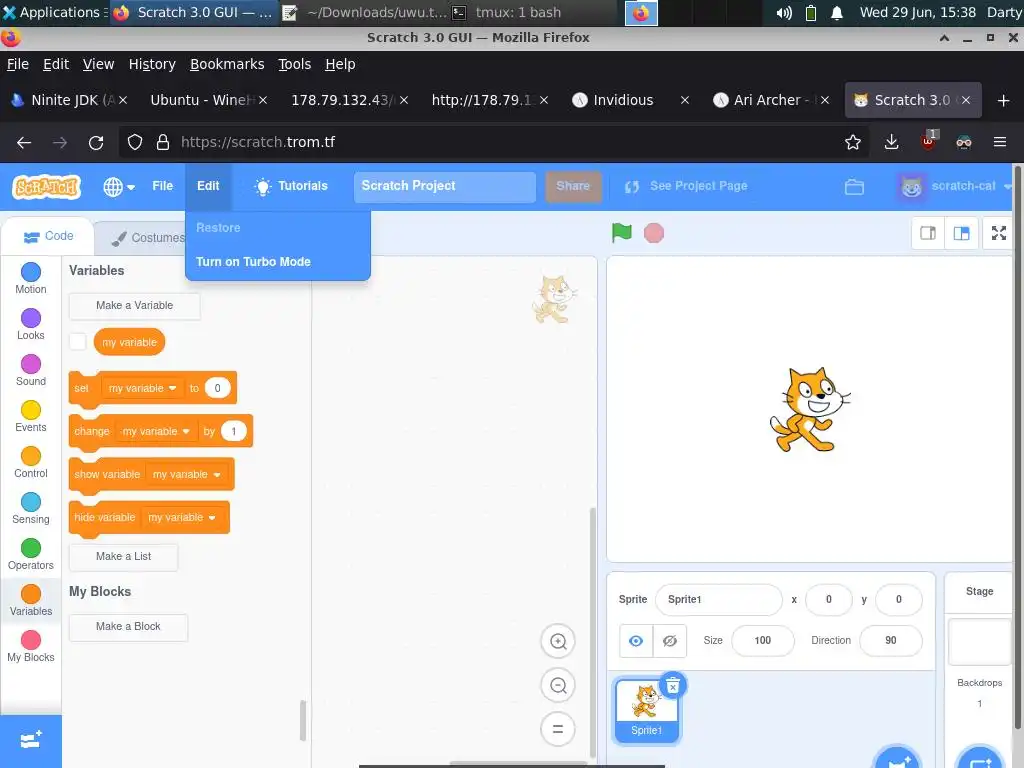
Task: Zoom out on the code workspace
Action: [x=558, y=685]
